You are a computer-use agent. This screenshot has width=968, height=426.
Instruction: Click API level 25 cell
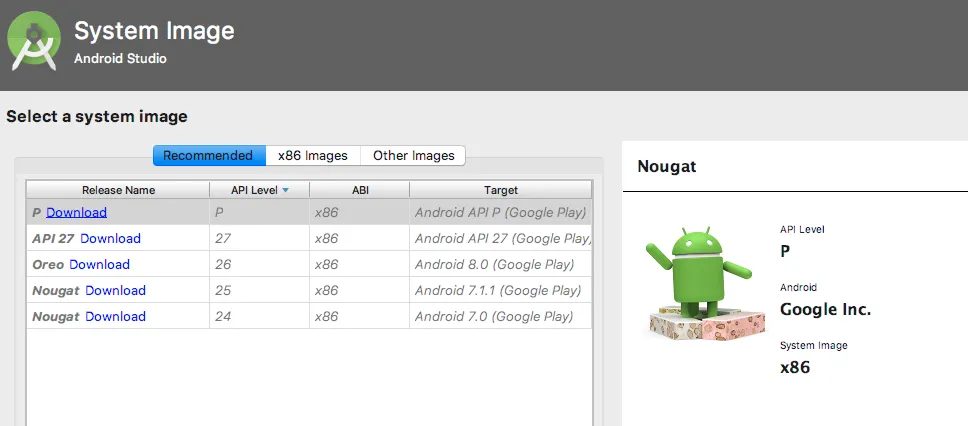coord(259,290)
